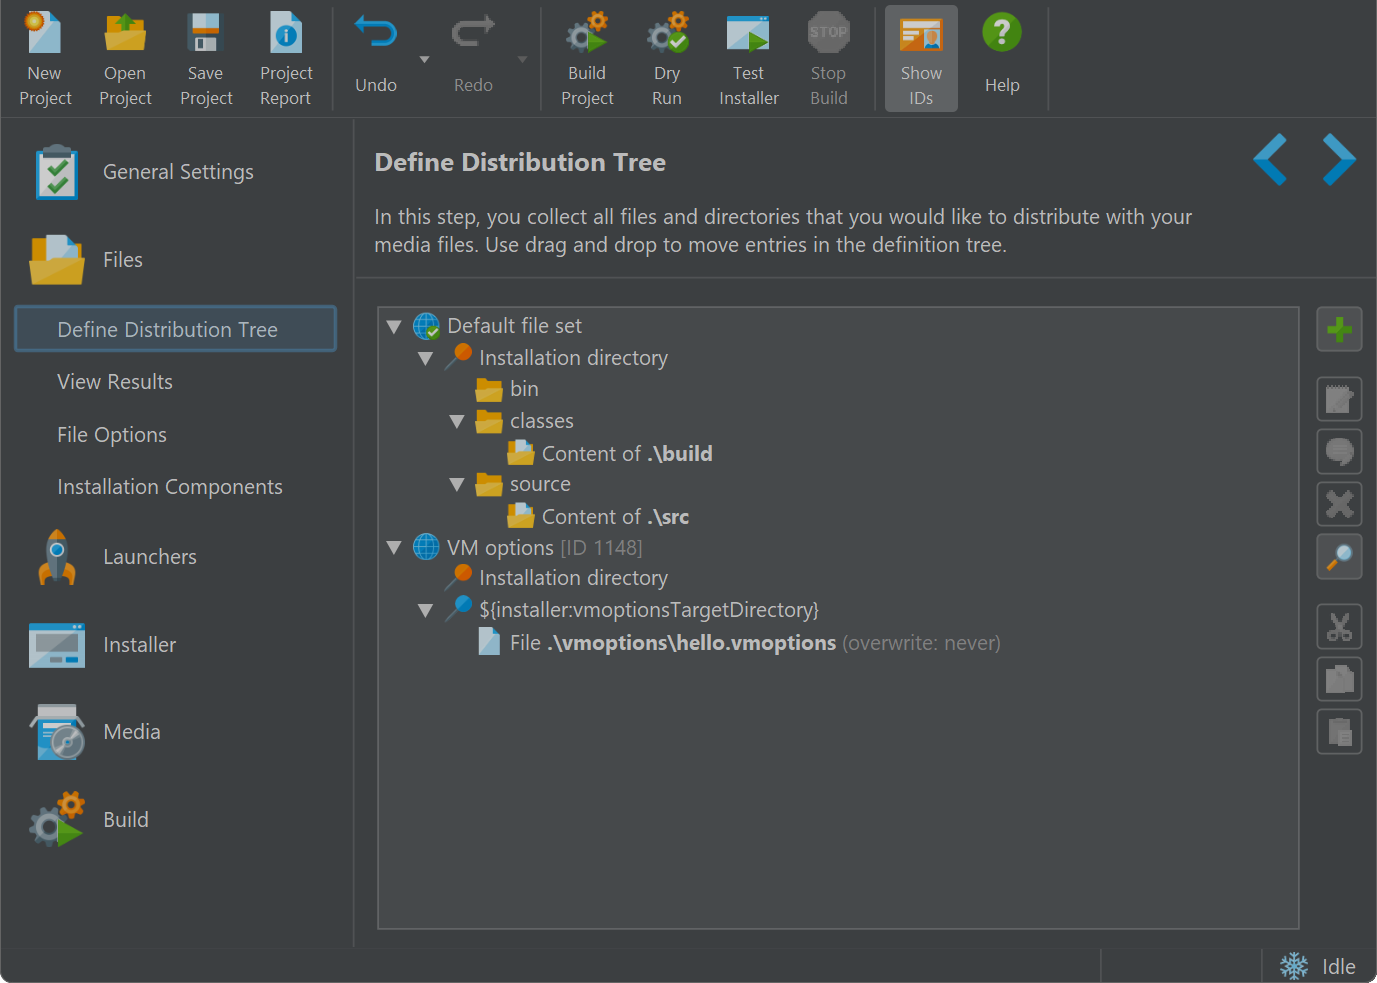Select Content of .\src entry
Screen dimensions: 1377x983
[x=598, y=516]
